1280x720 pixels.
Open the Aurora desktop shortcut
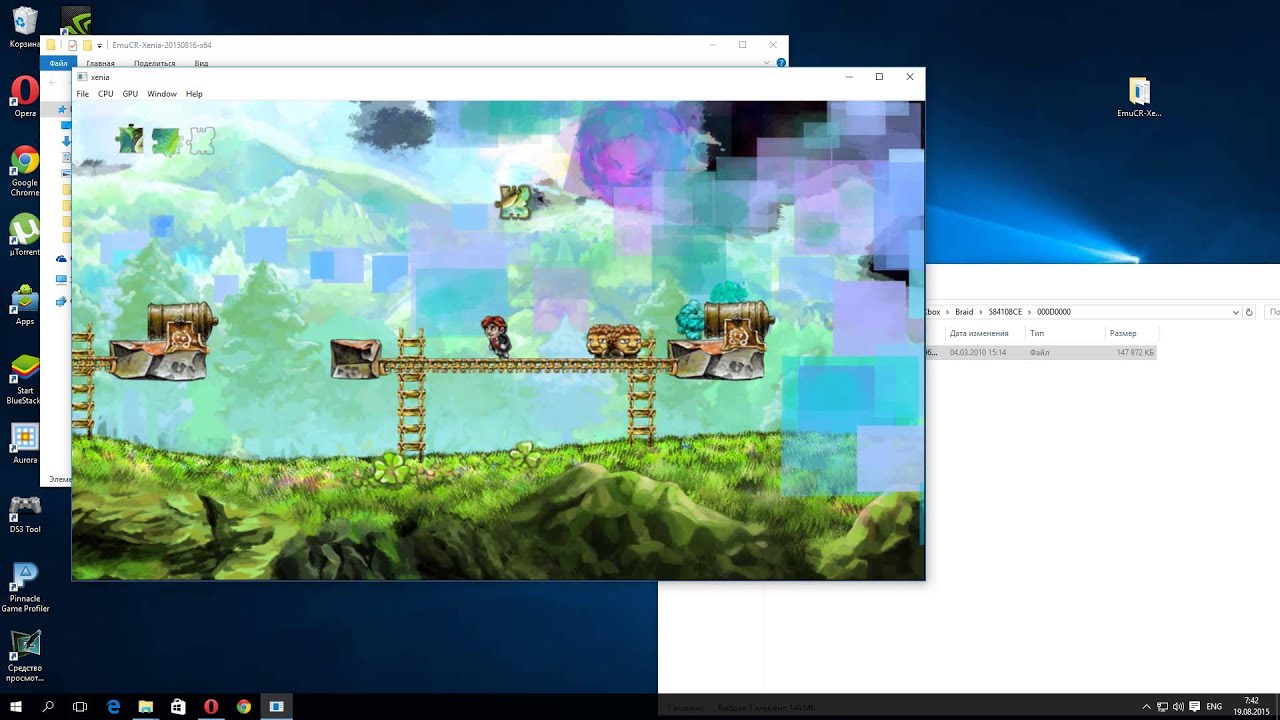tap(25, 444)
